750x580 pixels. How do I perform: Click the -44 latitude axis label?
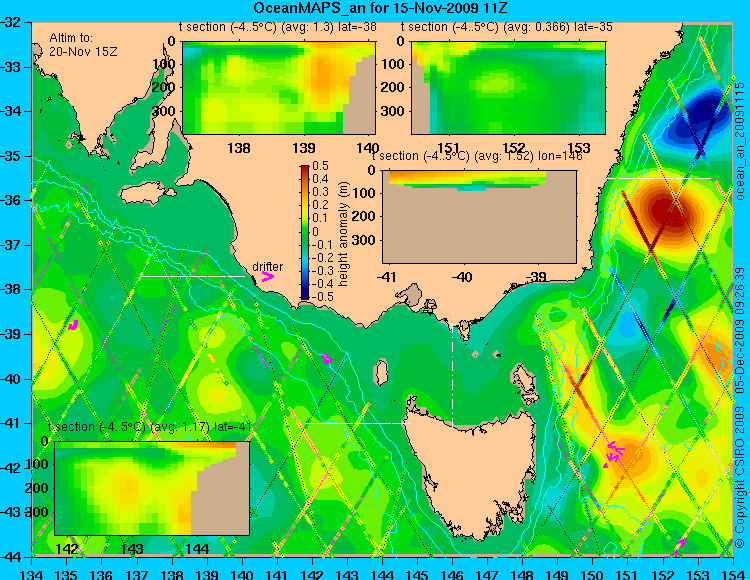[x=11, y=557]
